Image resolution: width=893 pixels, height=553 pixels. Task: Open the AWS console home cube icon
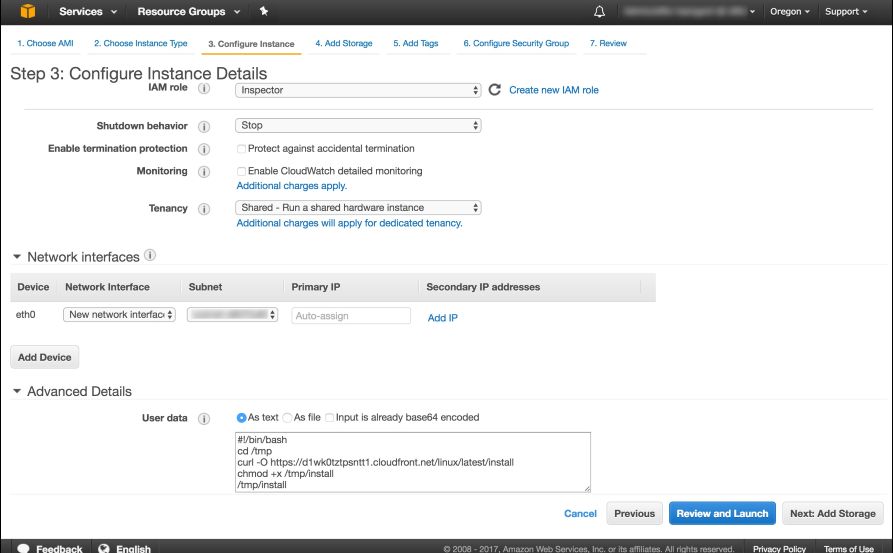coord(27,11)
